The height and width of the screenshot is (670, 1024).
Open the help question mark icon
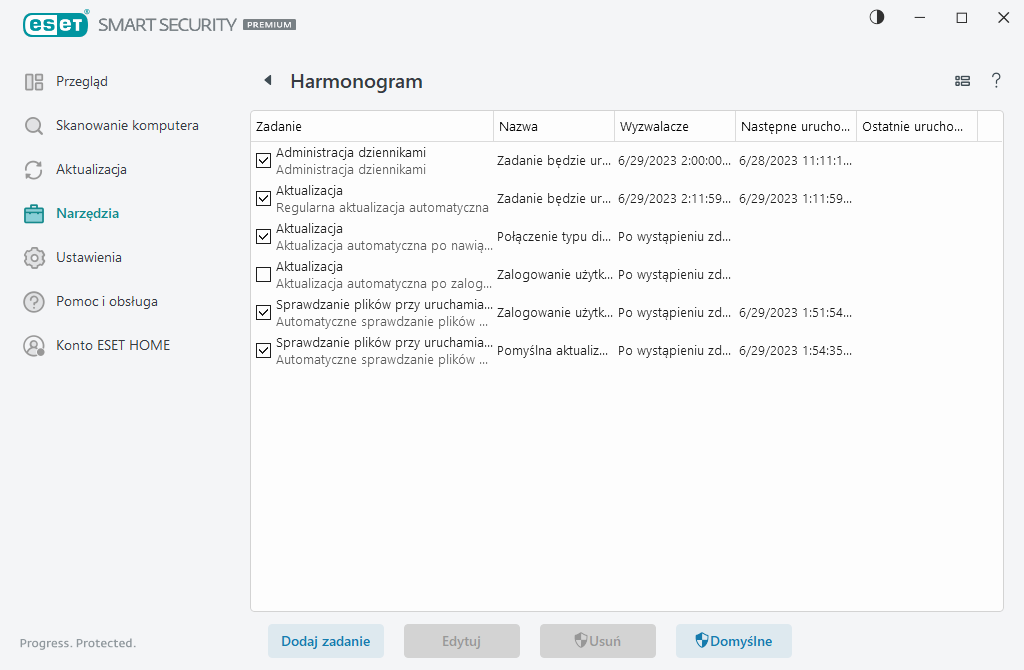(996, 81)
